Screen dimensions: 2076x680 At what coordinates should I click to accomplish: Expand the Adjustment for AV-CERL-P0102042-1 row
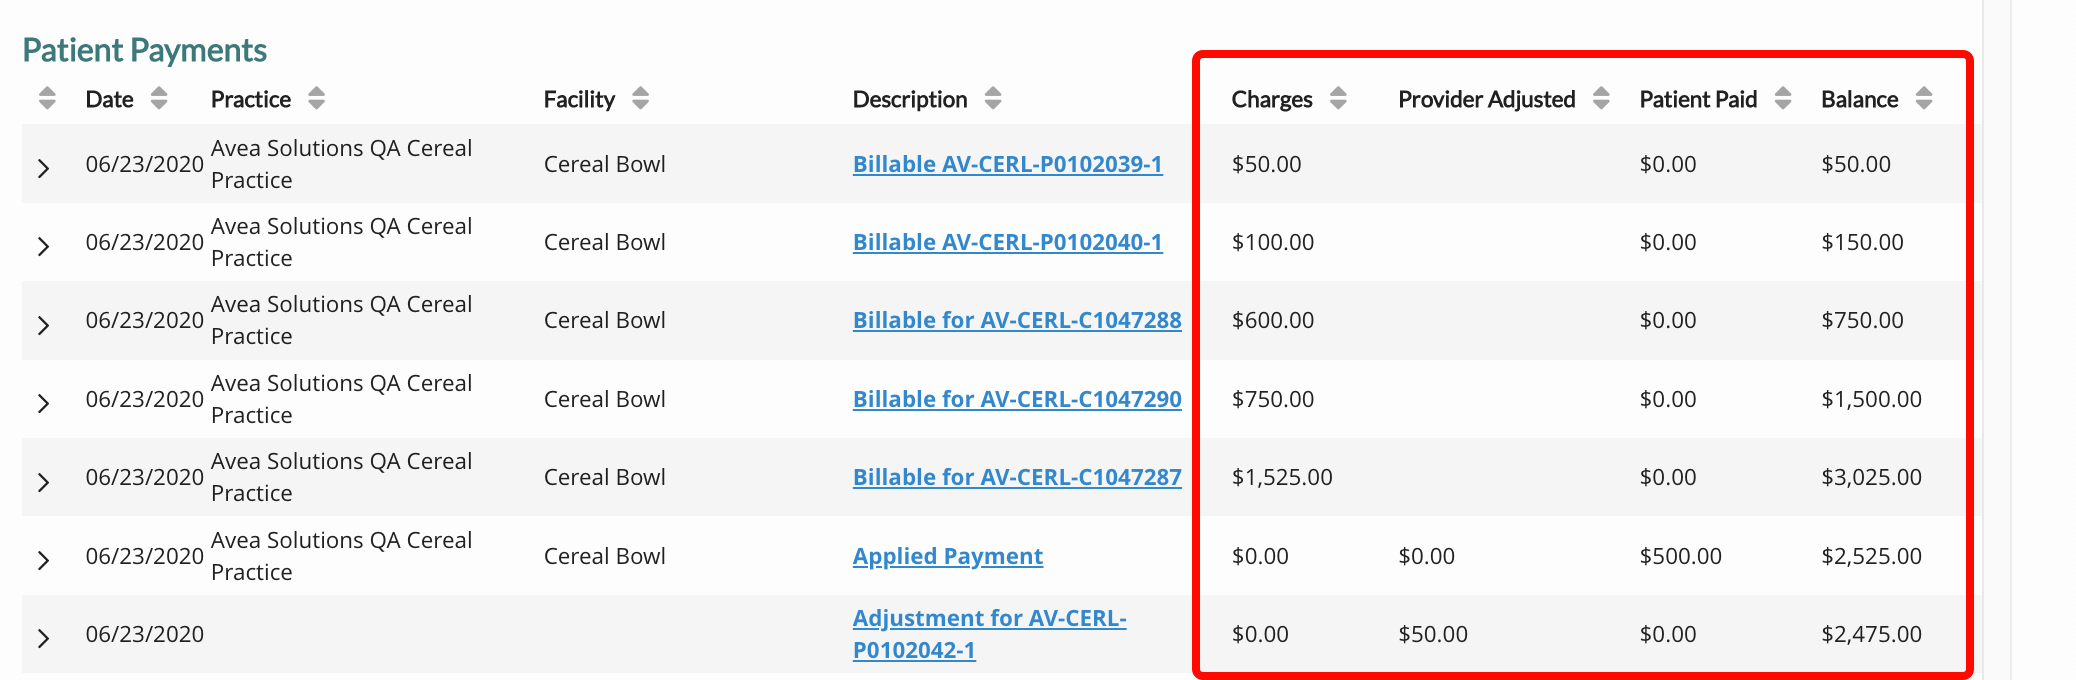pyautogui.click(x=43, y=638)
